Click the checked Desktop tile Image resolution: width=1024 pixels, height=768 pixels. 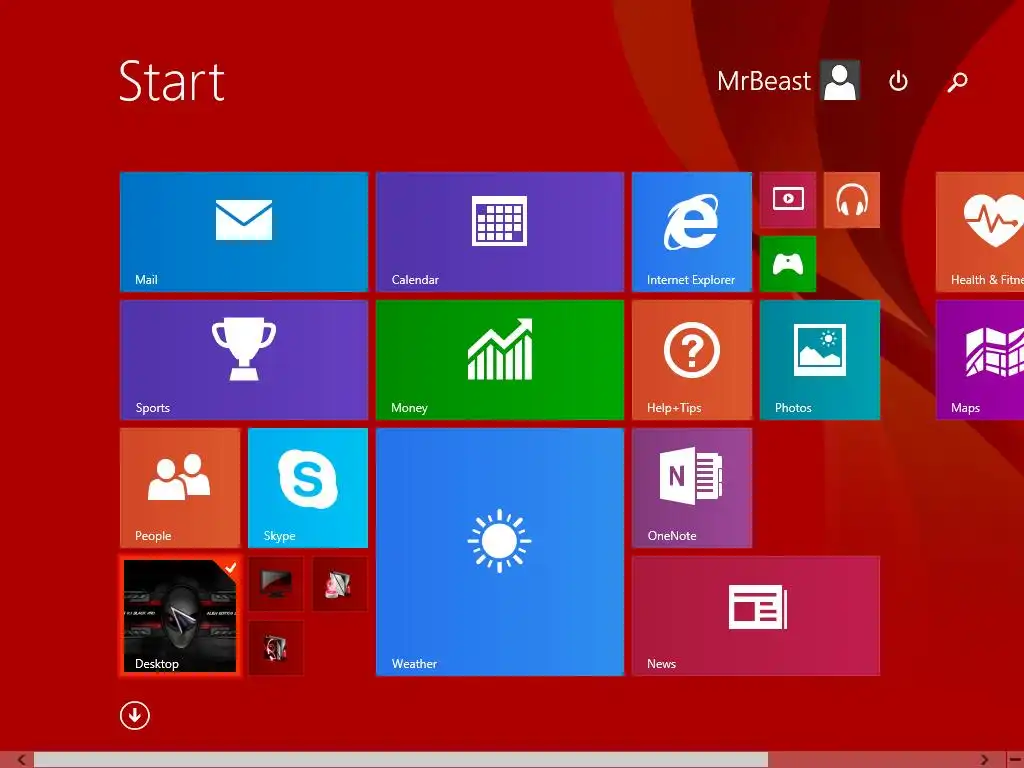(180, 616)
